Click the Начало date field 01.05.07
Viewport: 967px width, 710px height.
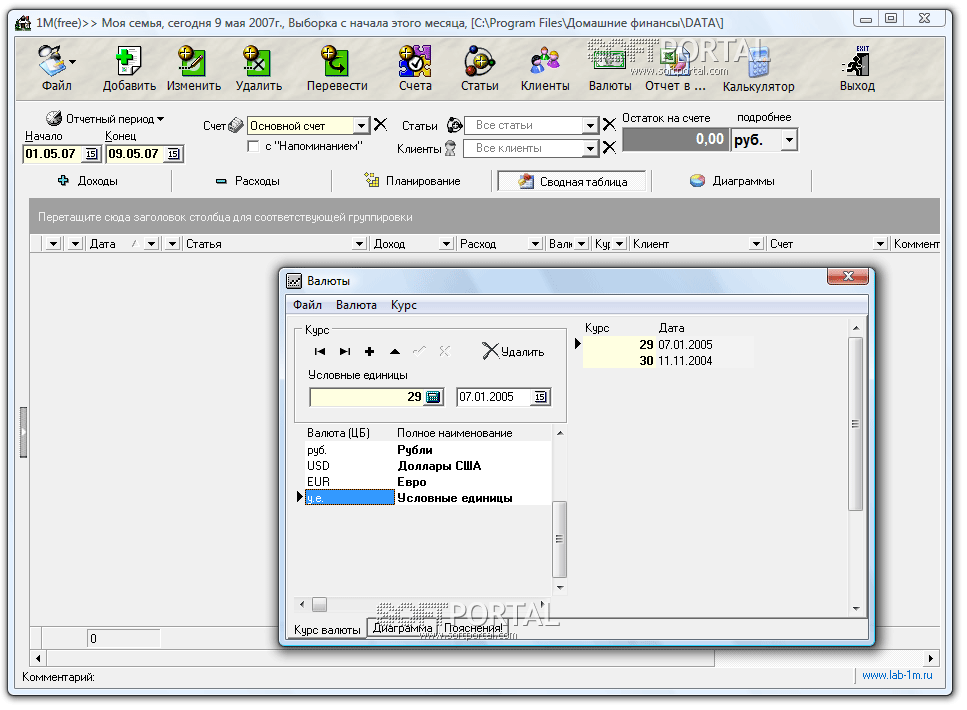(53, 154)
